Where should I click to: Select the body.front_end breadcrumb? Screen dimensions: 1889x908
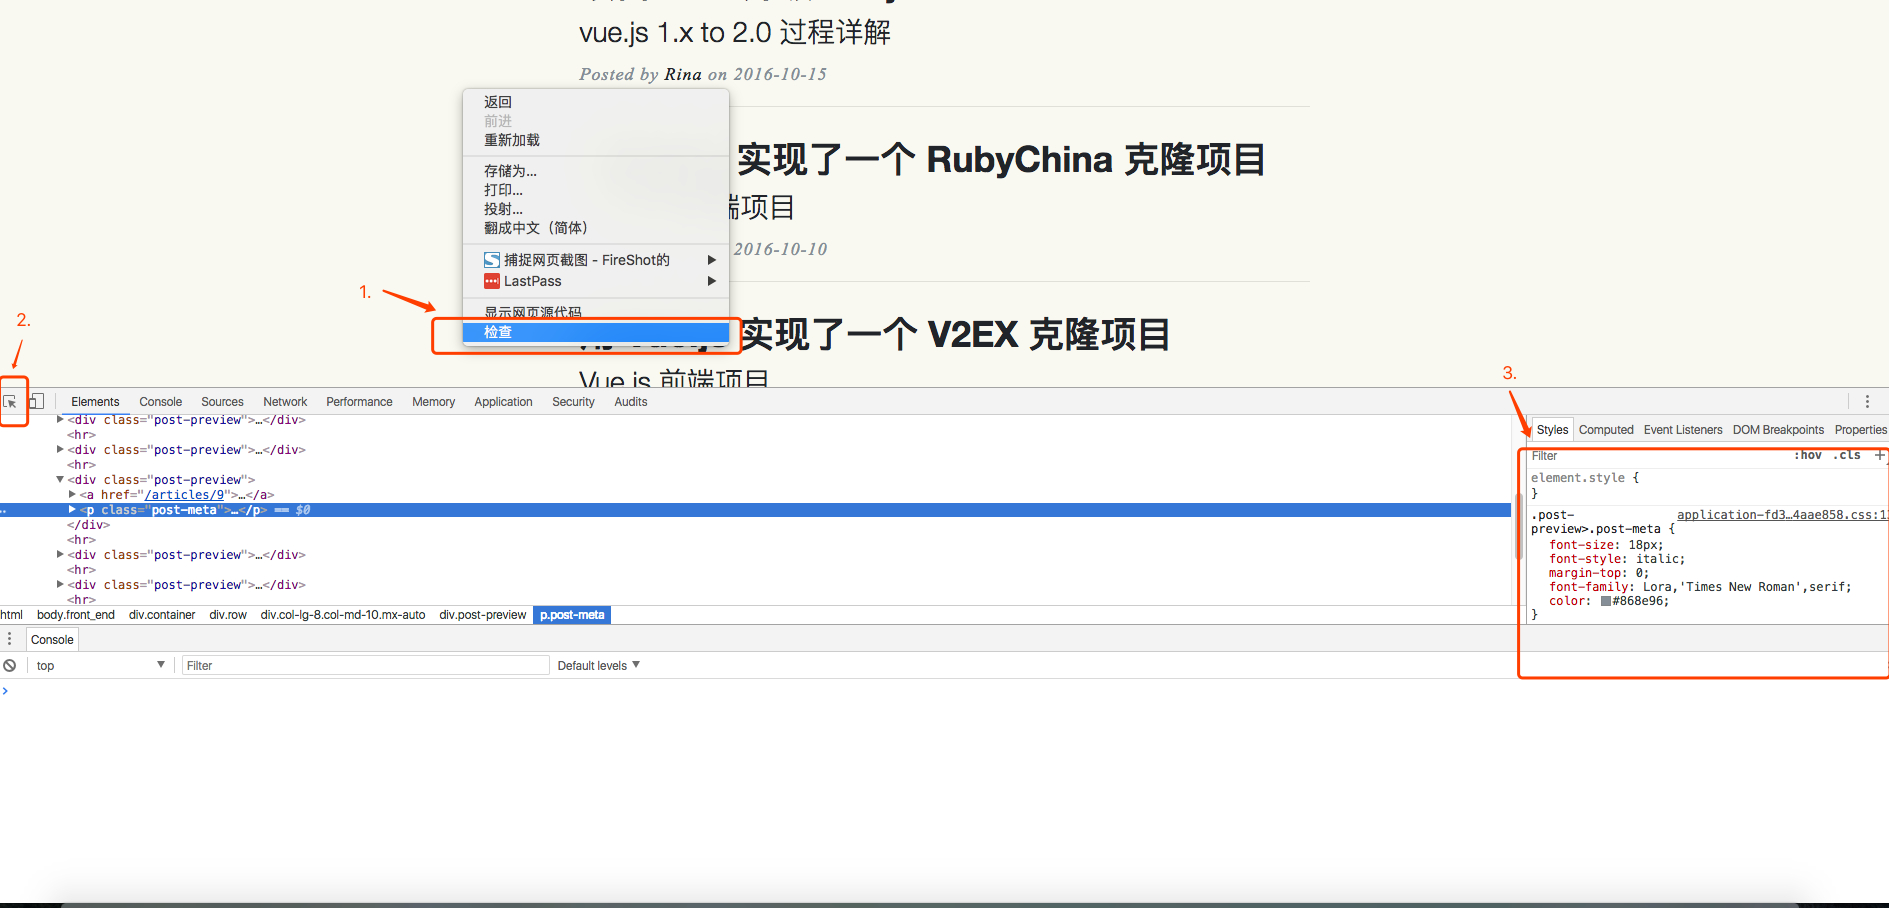(76, 615)
